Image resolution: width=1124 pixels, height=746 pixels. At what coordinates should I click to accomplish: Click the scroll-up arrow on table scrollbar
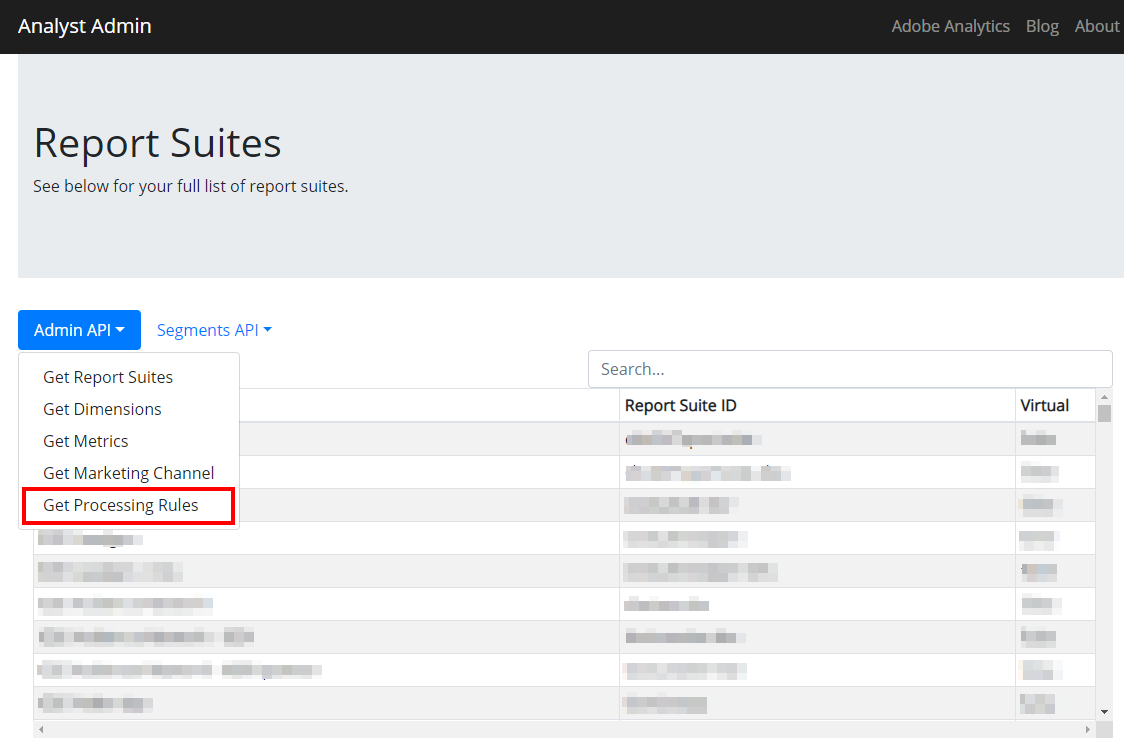[1103, 396]
